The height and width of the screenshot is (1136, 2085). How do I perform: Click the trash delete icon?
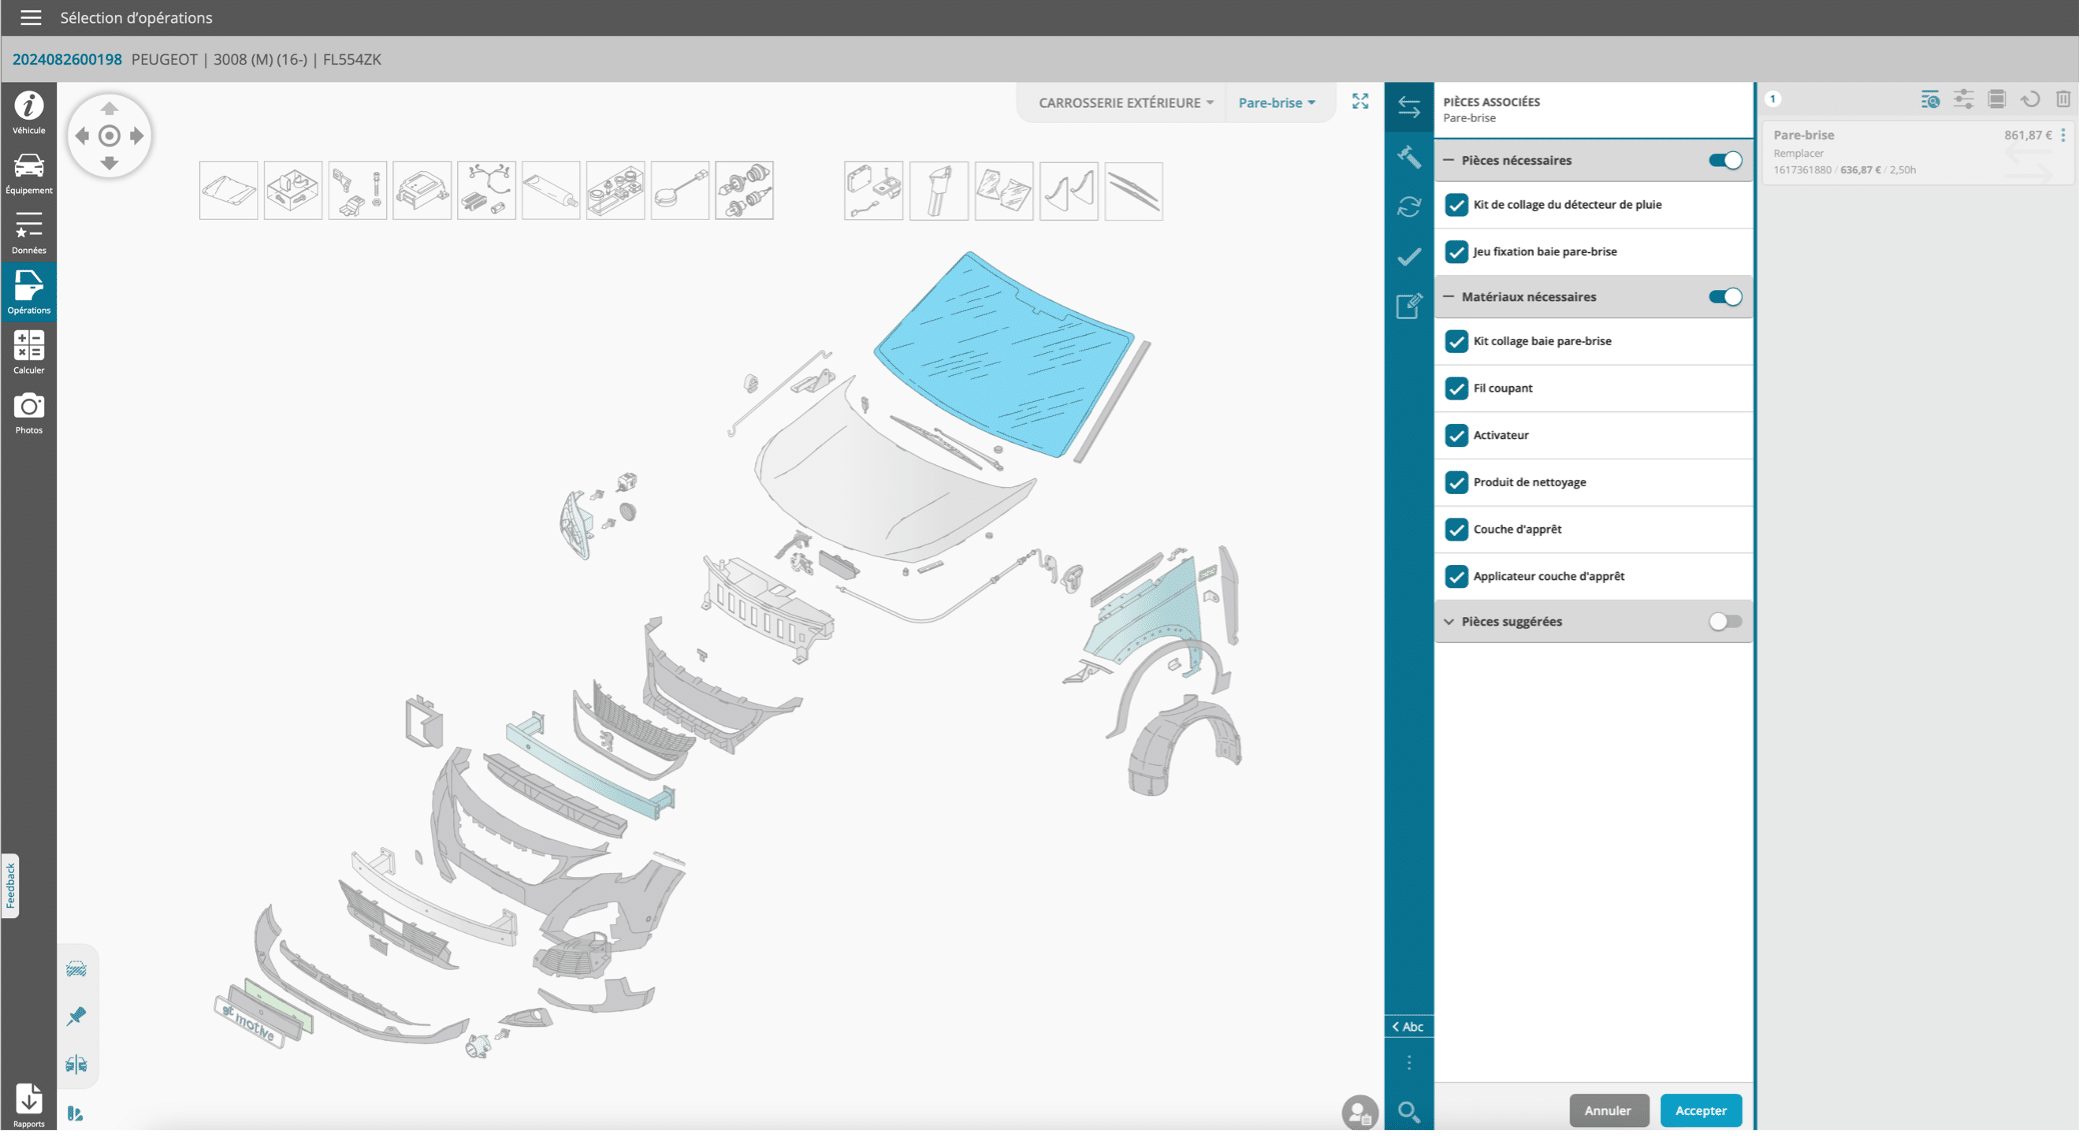coord(2063,99)
